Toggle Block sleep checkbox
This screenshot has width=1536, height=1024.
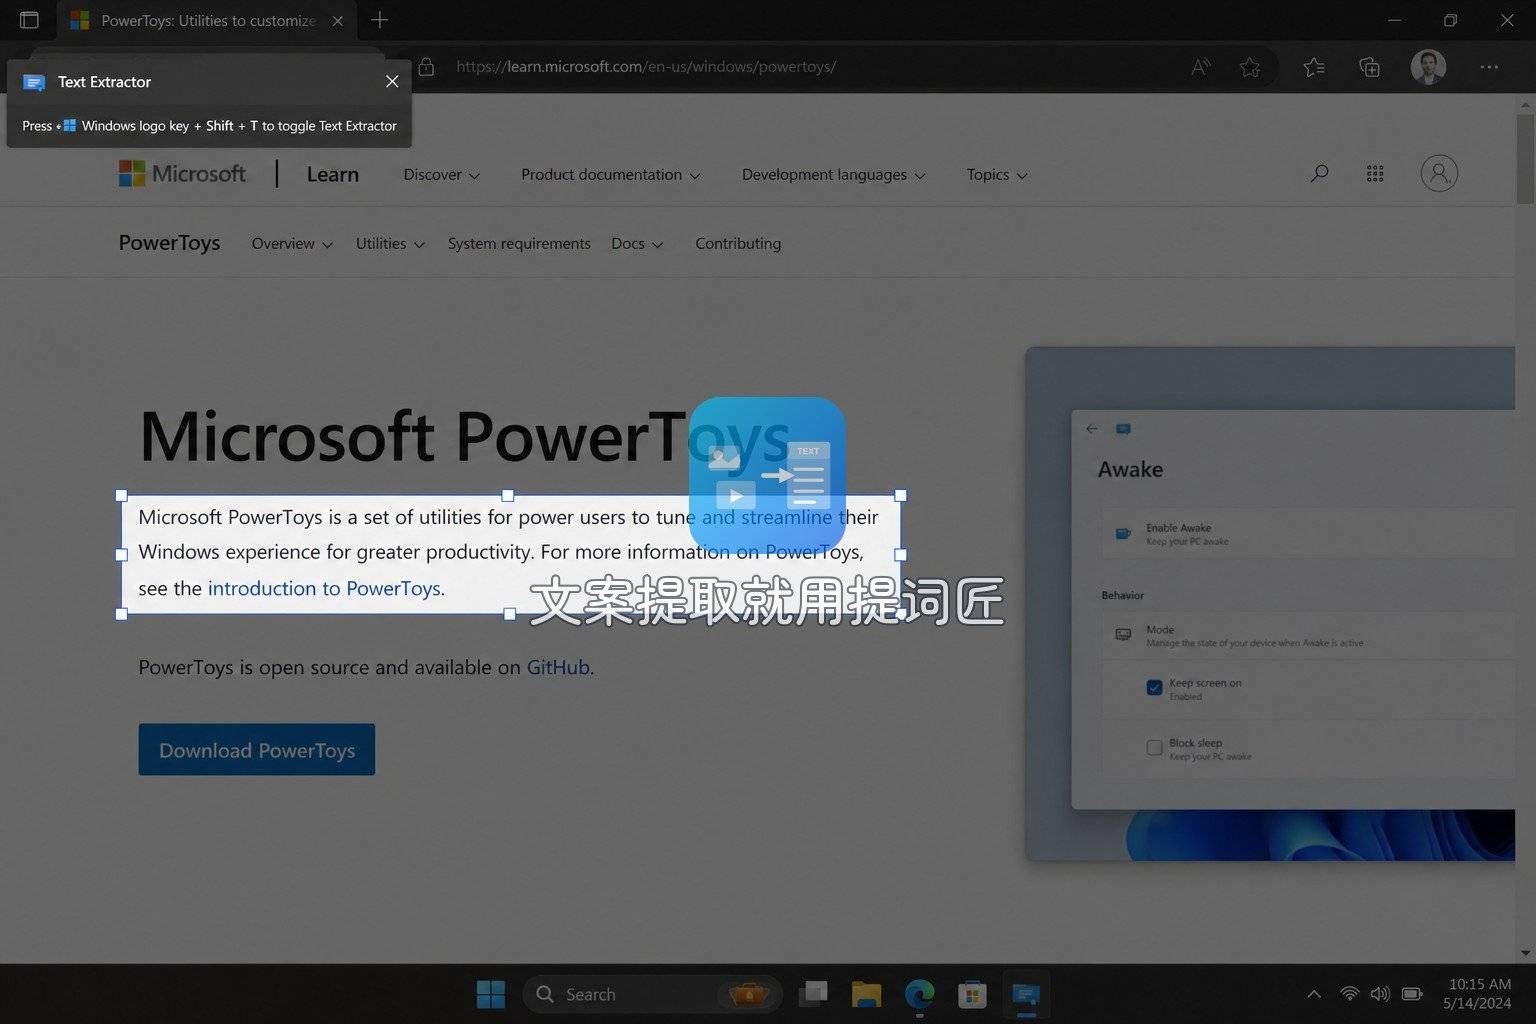1154,747
